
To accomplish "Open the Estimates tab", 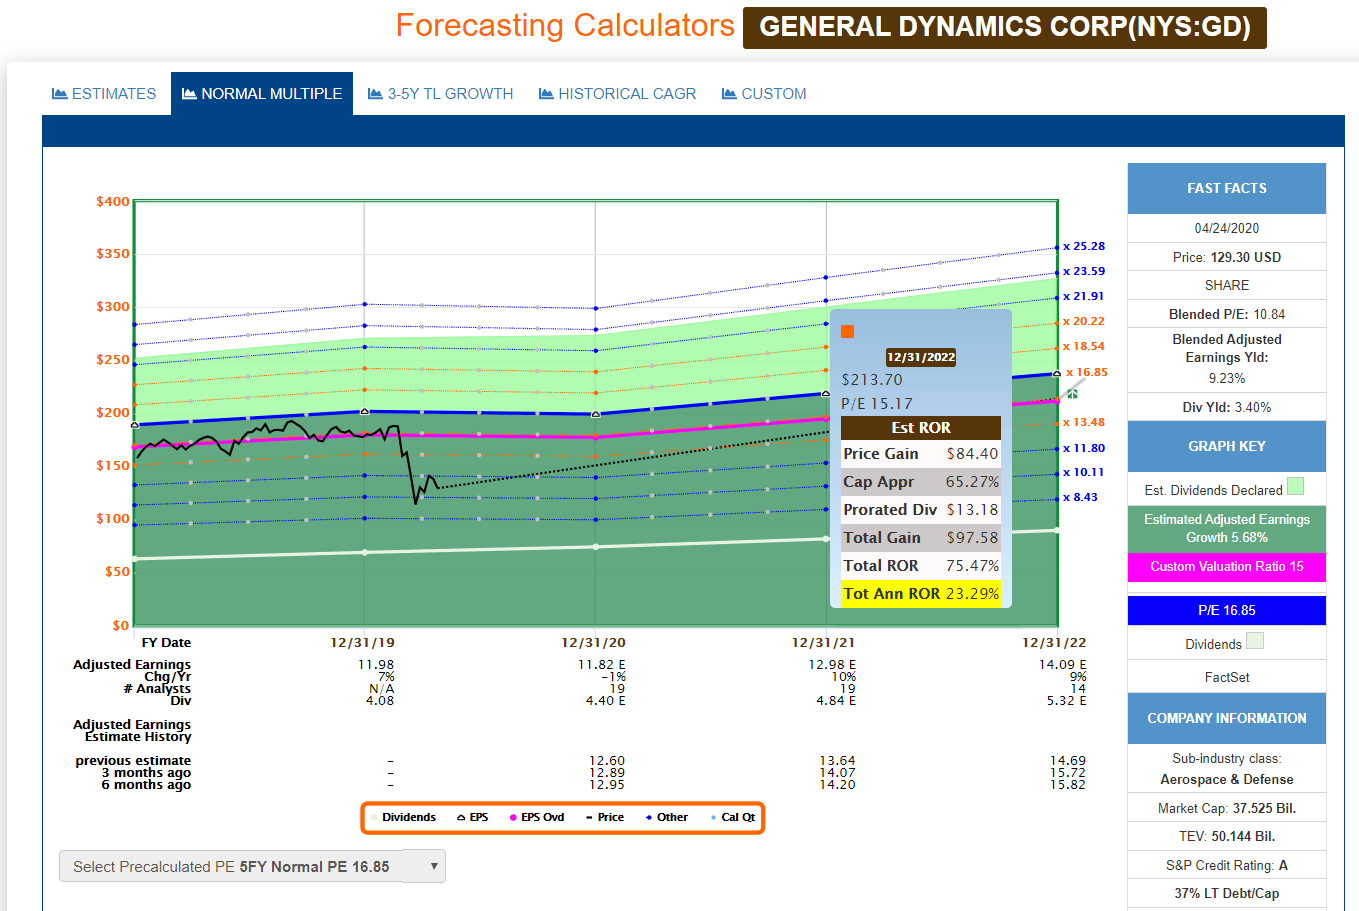I will pos(104,94).
